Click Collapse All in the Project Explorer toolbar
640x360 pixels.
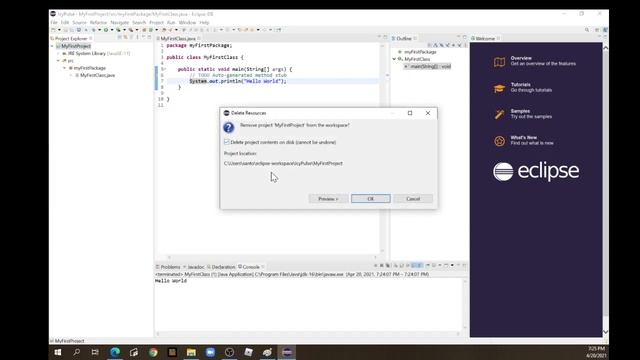(120, 37)
